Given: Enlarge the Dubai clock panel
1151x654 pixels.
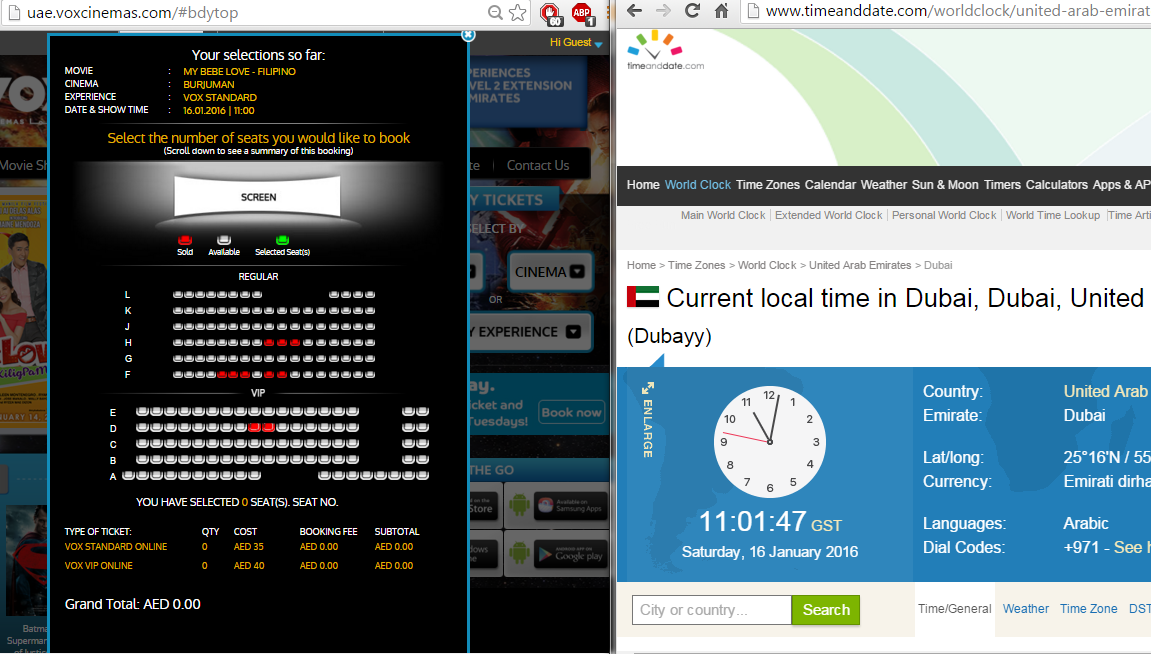Looking at the screenshot, I should pos(647,420).
